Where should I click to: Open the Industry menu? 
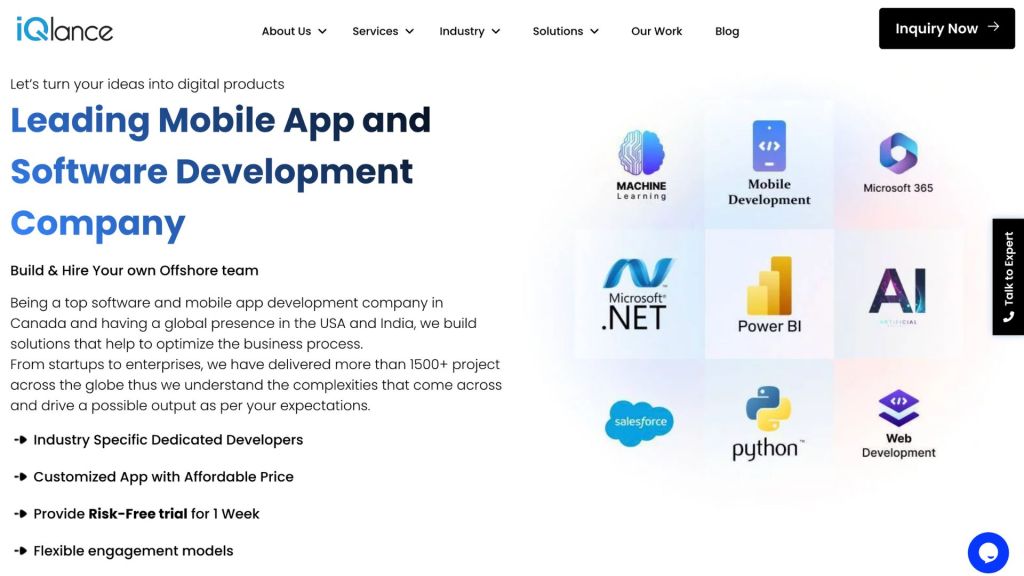[x=470, y=31]
